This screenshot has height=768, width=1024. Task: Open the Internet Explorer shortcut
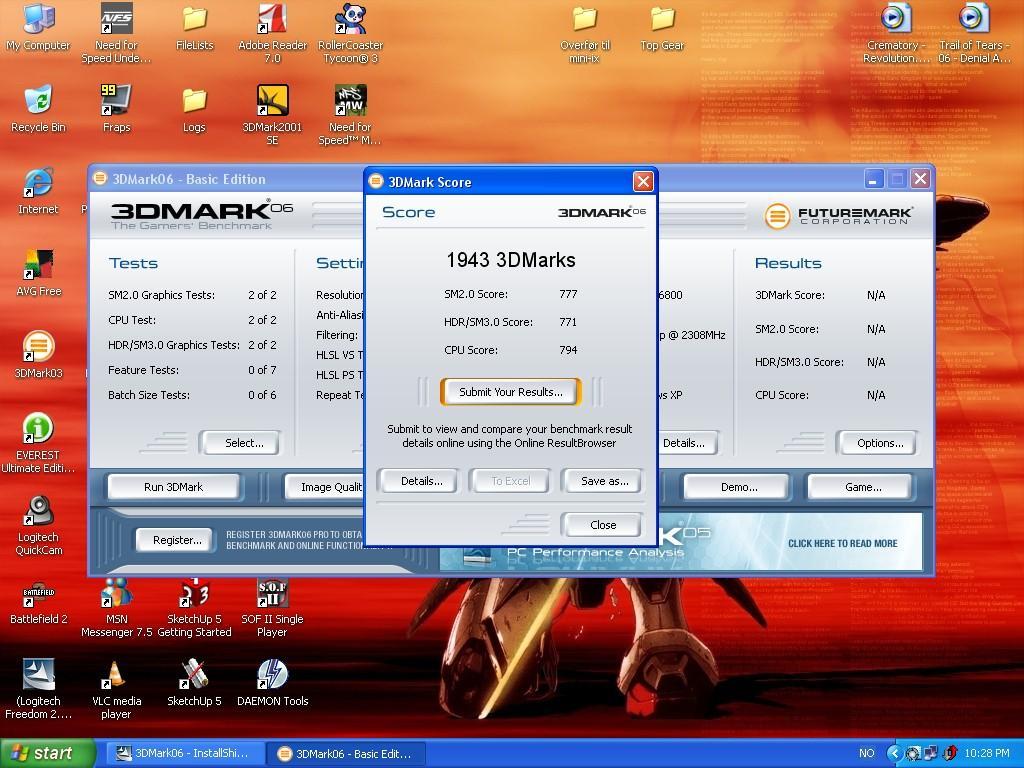point(39,191)
